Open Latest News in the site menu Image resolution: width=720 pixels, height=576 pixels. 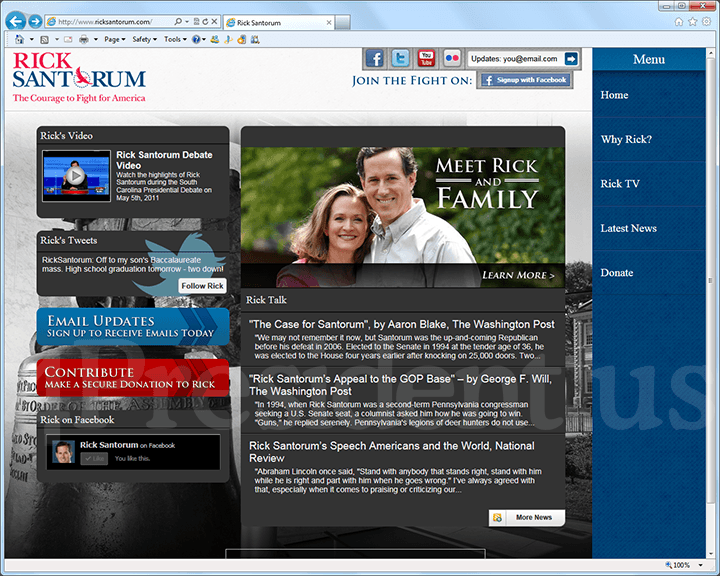(649, 228)
